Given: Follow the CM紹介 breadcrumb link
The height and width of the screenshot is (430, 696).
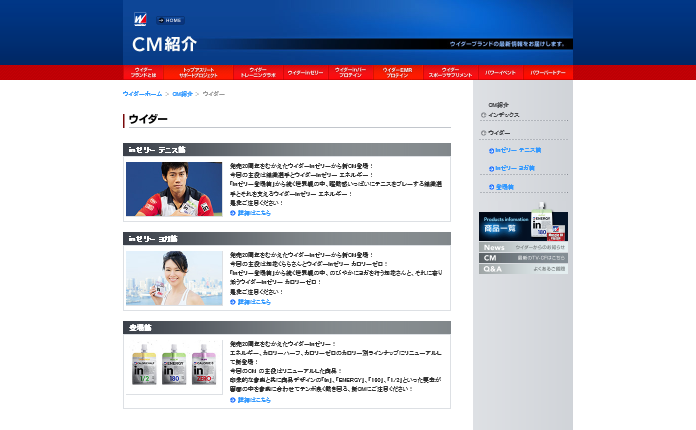Looking at the screenshot, I should pyautogui.click(x=182, y=94).
